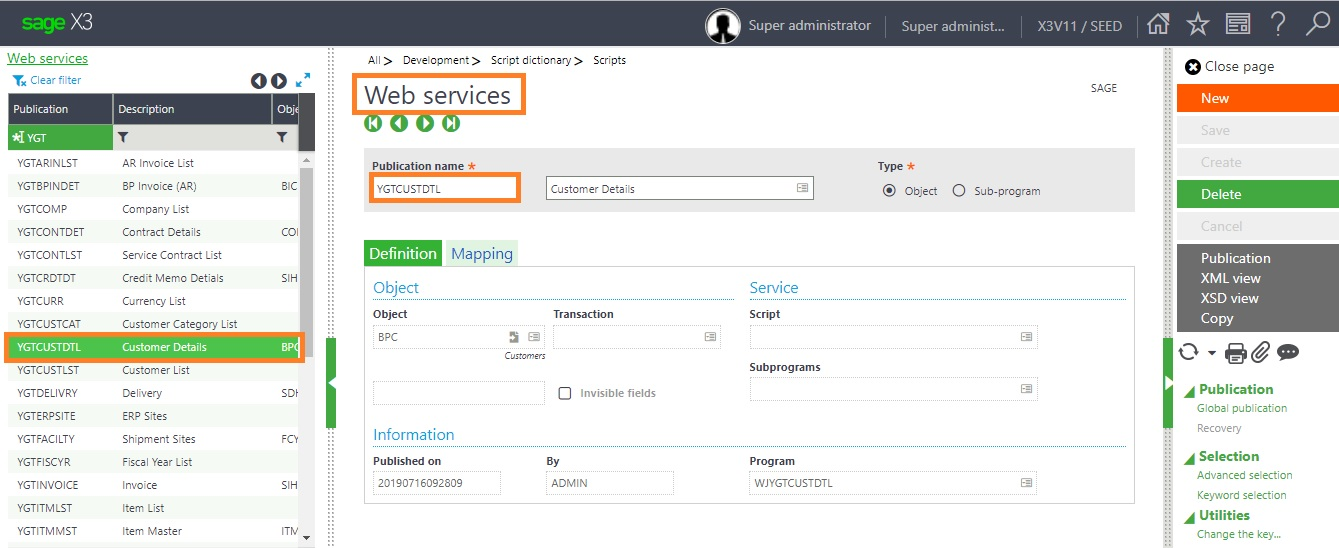Toggle the Invisible fields checkbox
1339x548 pixels.
tap(565, 393)
